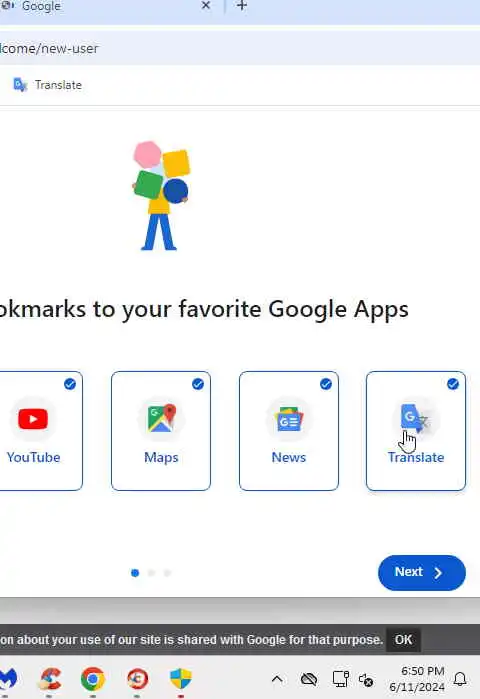Image resolution: width=480 pixels, height=699 pixels.
Task: Click the Next button's arrow chevron
Action: (x=438, y=573)
